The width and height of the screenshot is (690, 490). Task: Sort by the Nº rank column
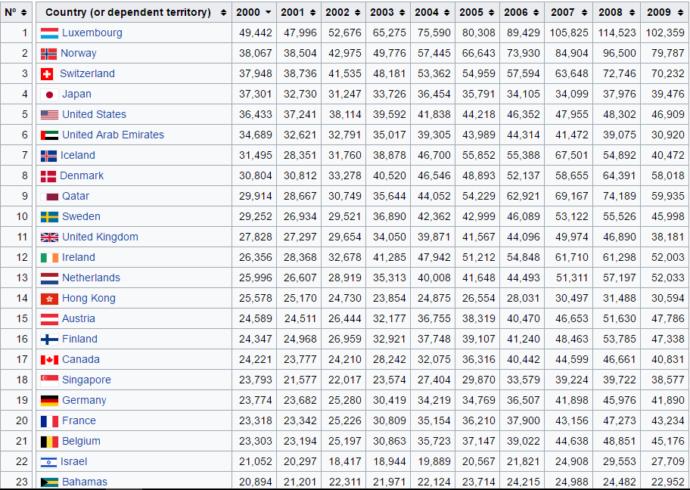pos(16,12)
